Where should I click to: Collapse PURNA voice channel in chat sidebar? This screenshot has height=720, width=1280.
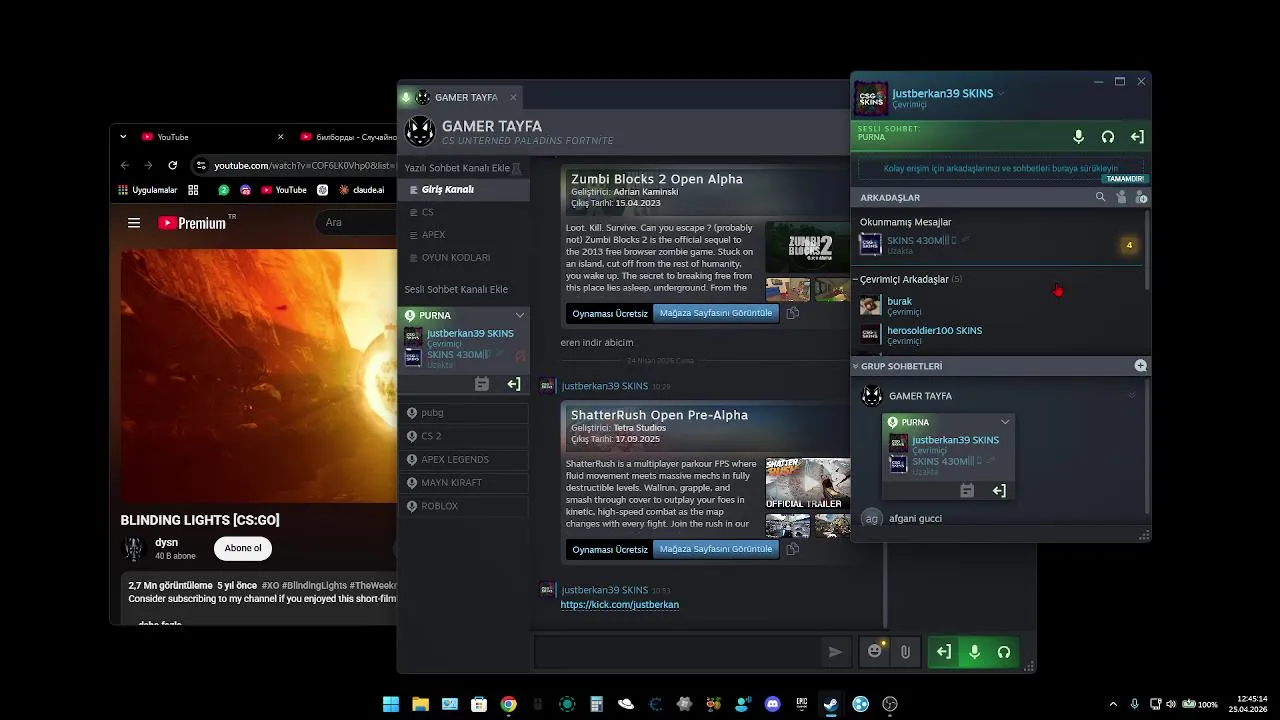click(519, 315)
